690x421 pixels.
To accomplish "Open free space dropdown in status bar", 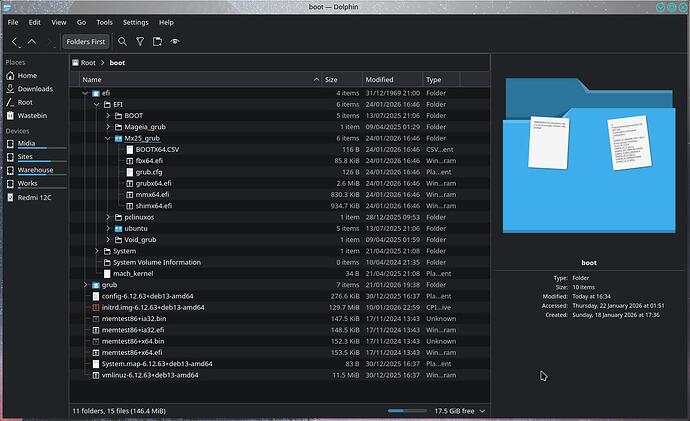I will pyautogui.click(x=482, y=411).
